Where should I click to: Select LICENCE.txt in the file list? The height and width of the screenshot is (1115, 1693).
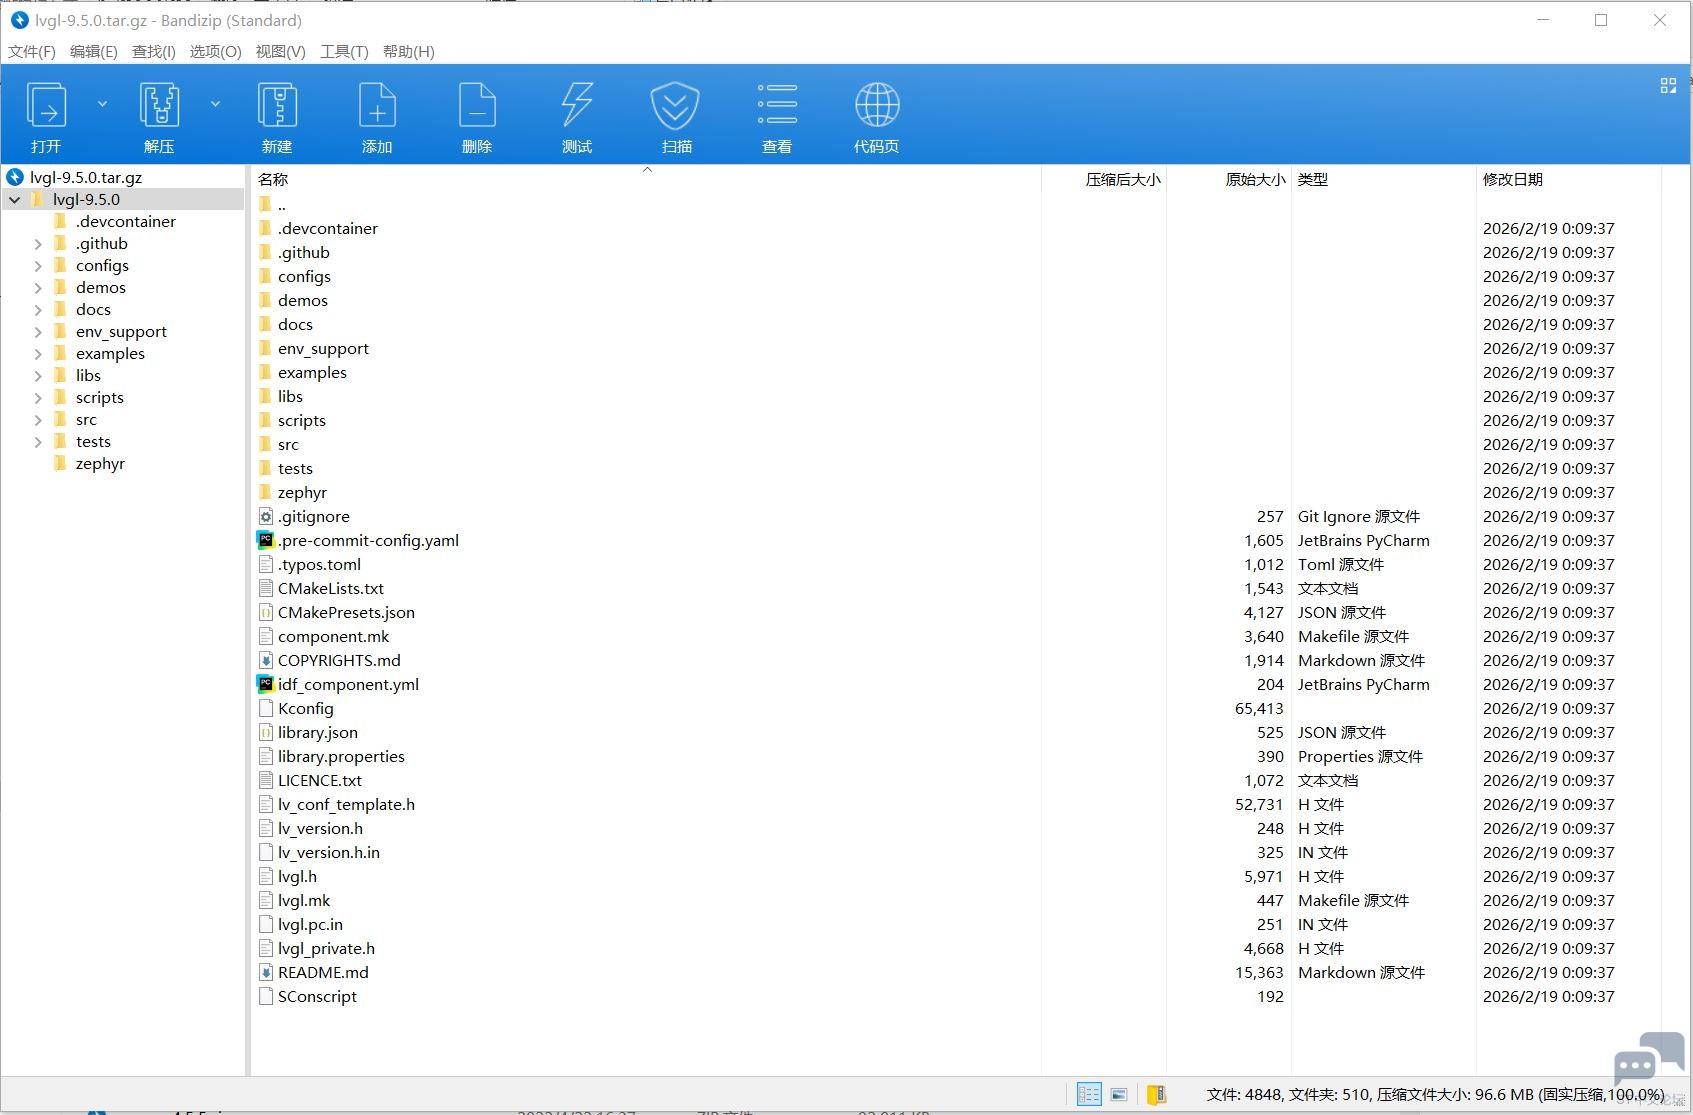pyautogui.click(x=320, y=781)
